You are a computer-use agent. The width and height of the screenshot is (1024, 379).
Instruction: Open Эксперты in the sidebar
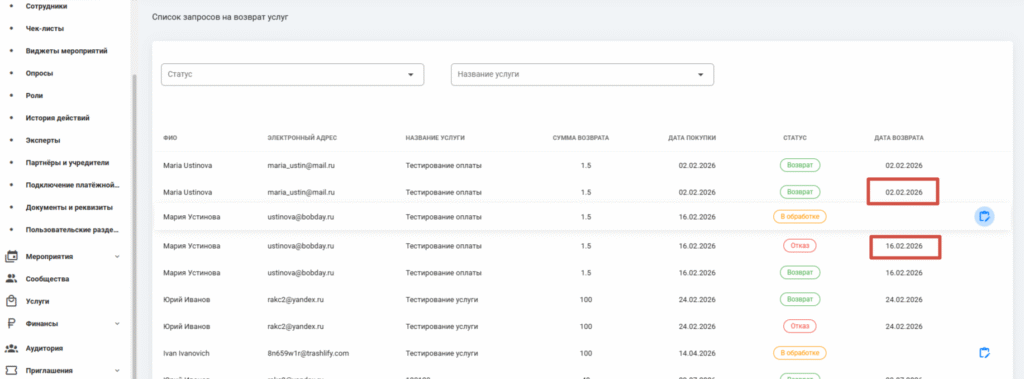tap(43, 140)
